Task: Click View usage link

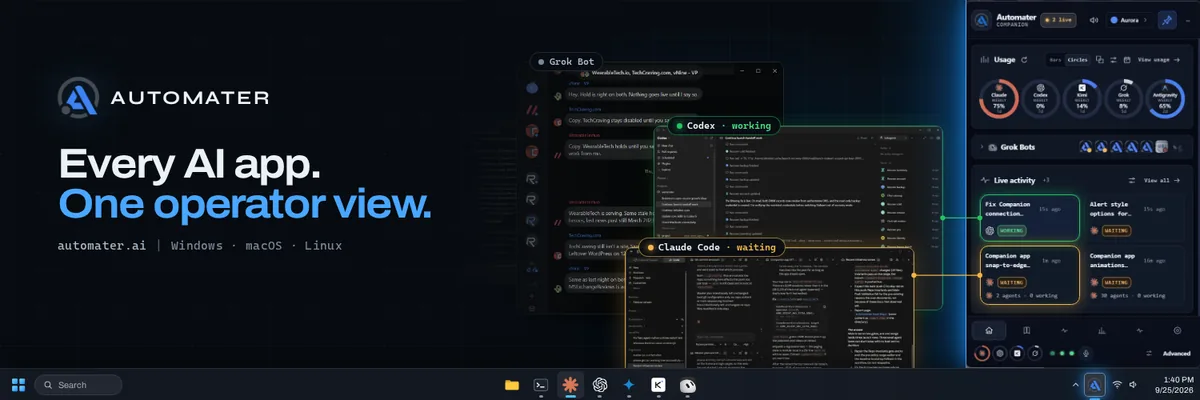Action: pyautogui.click(x=1158, y=60)
